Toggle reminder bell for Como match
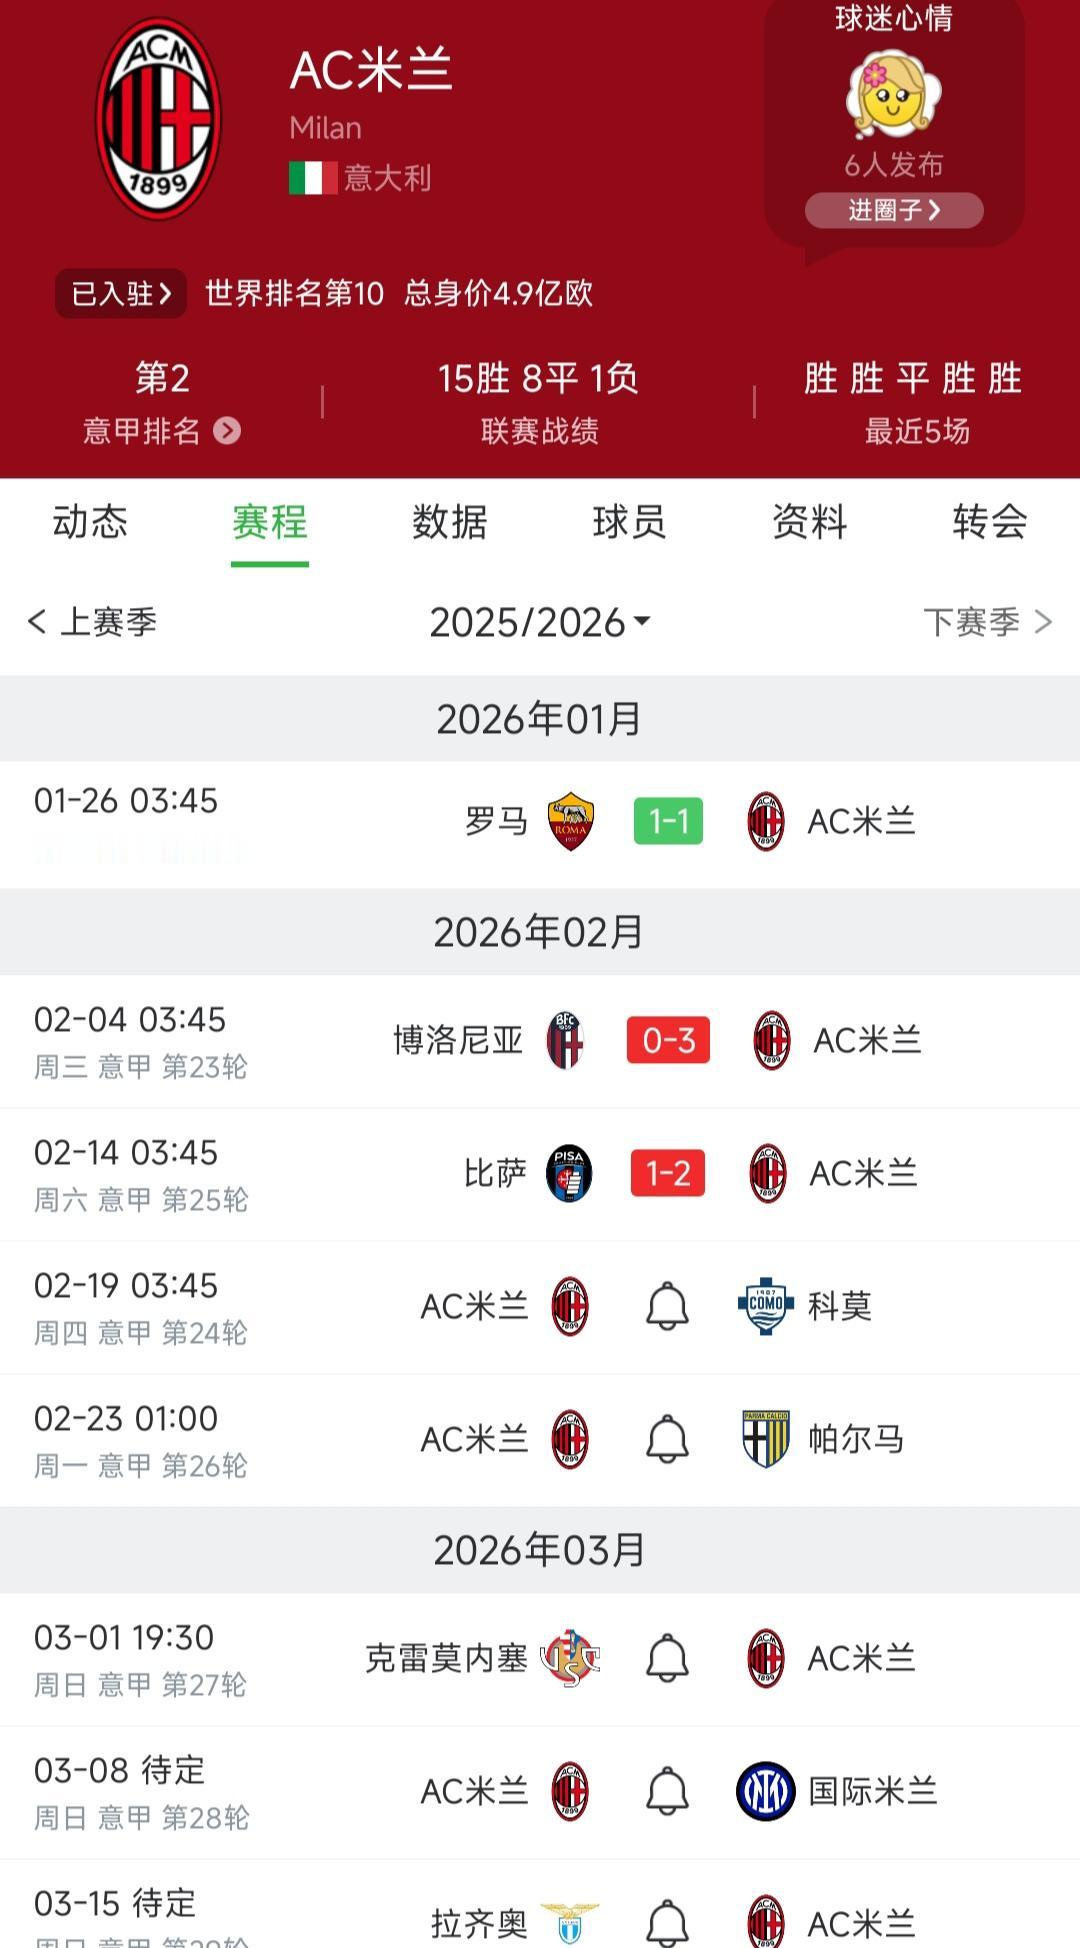This screenshot has width=1080, height=1948. coord(667,1306)
